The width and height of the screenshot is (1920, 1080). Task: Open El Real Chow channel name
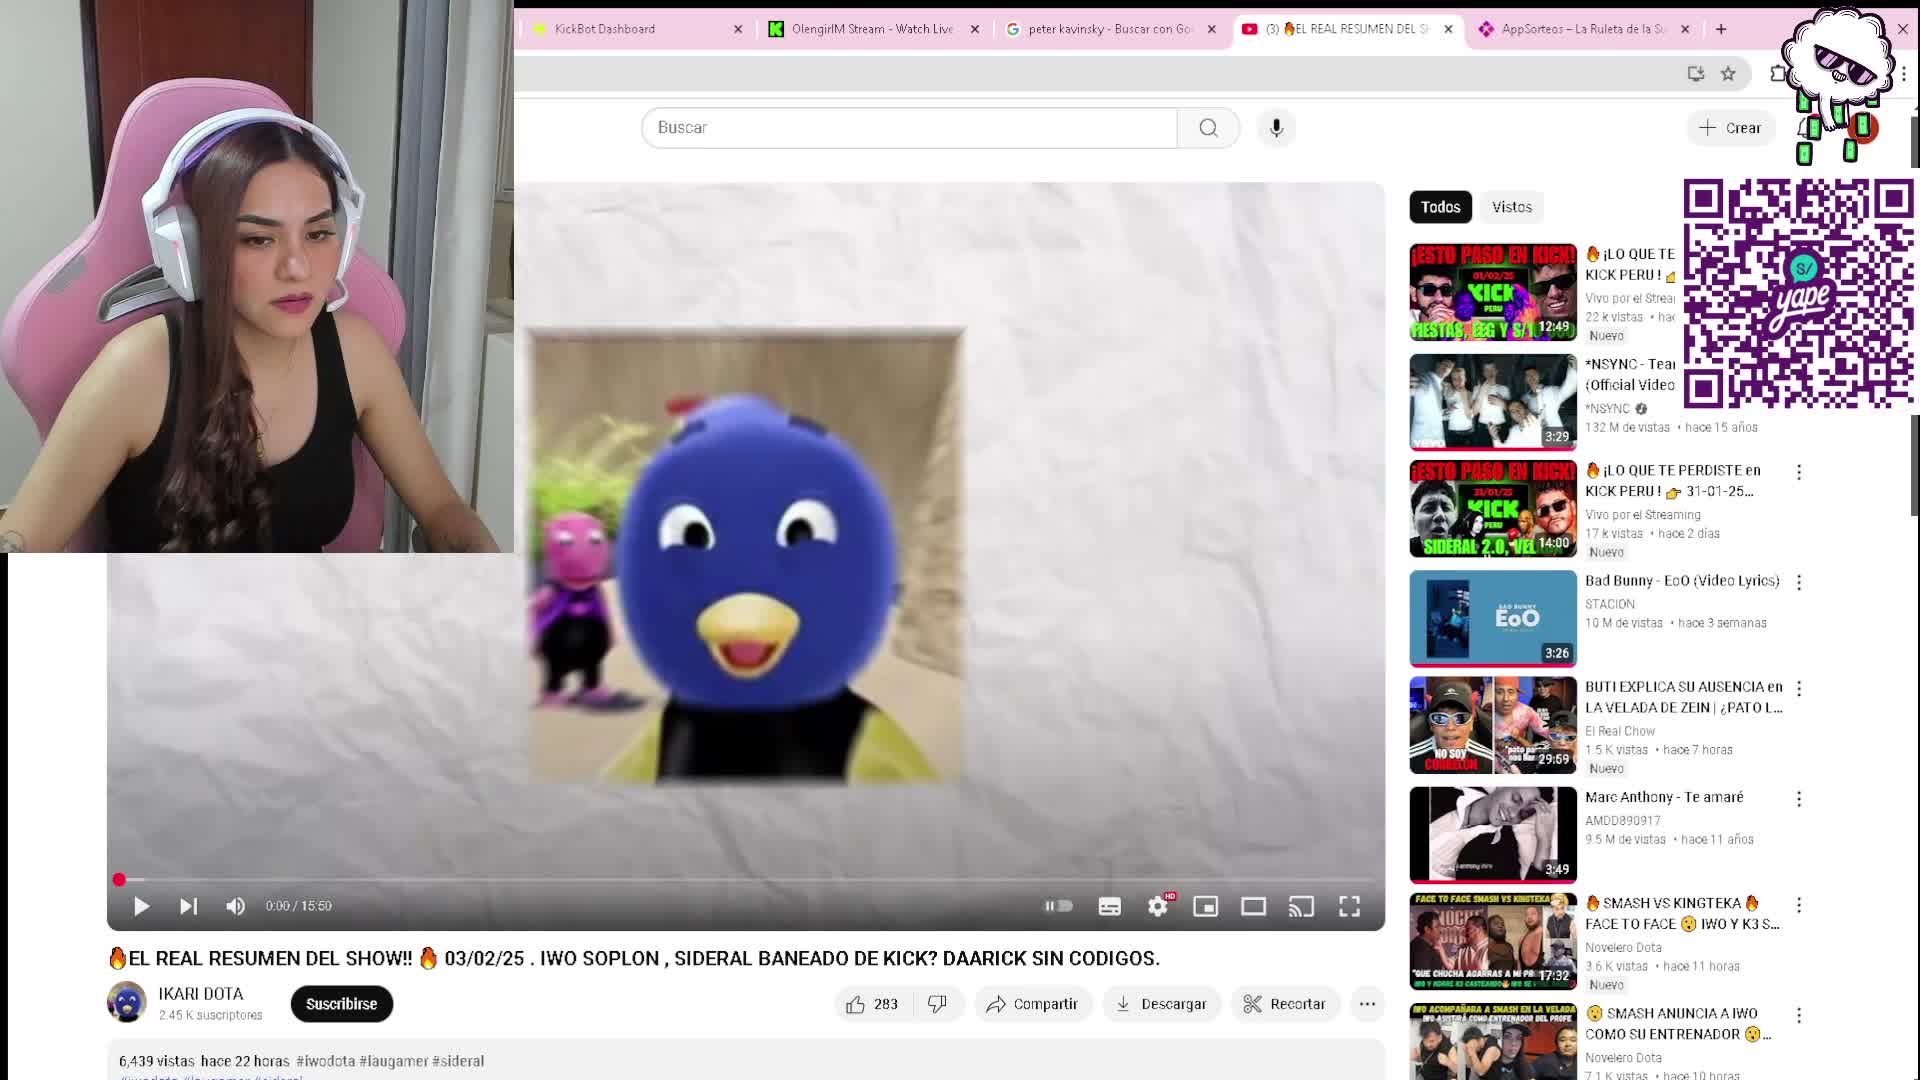tap(1620, 731)
